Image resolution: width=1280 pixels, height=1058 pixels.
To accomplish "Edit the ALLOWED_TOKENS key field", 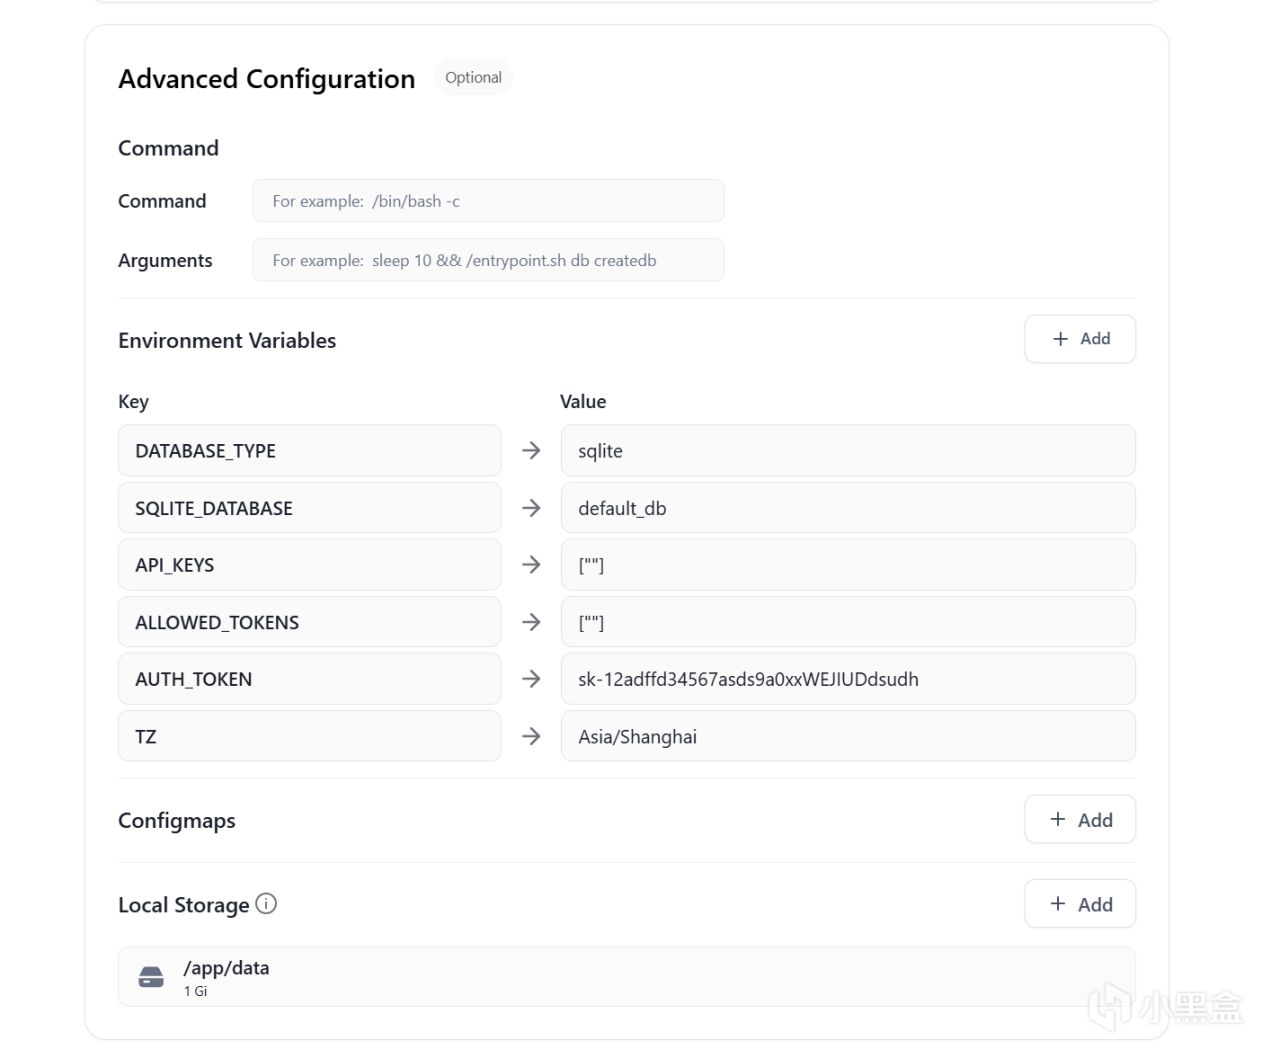I will click(309, 622).
